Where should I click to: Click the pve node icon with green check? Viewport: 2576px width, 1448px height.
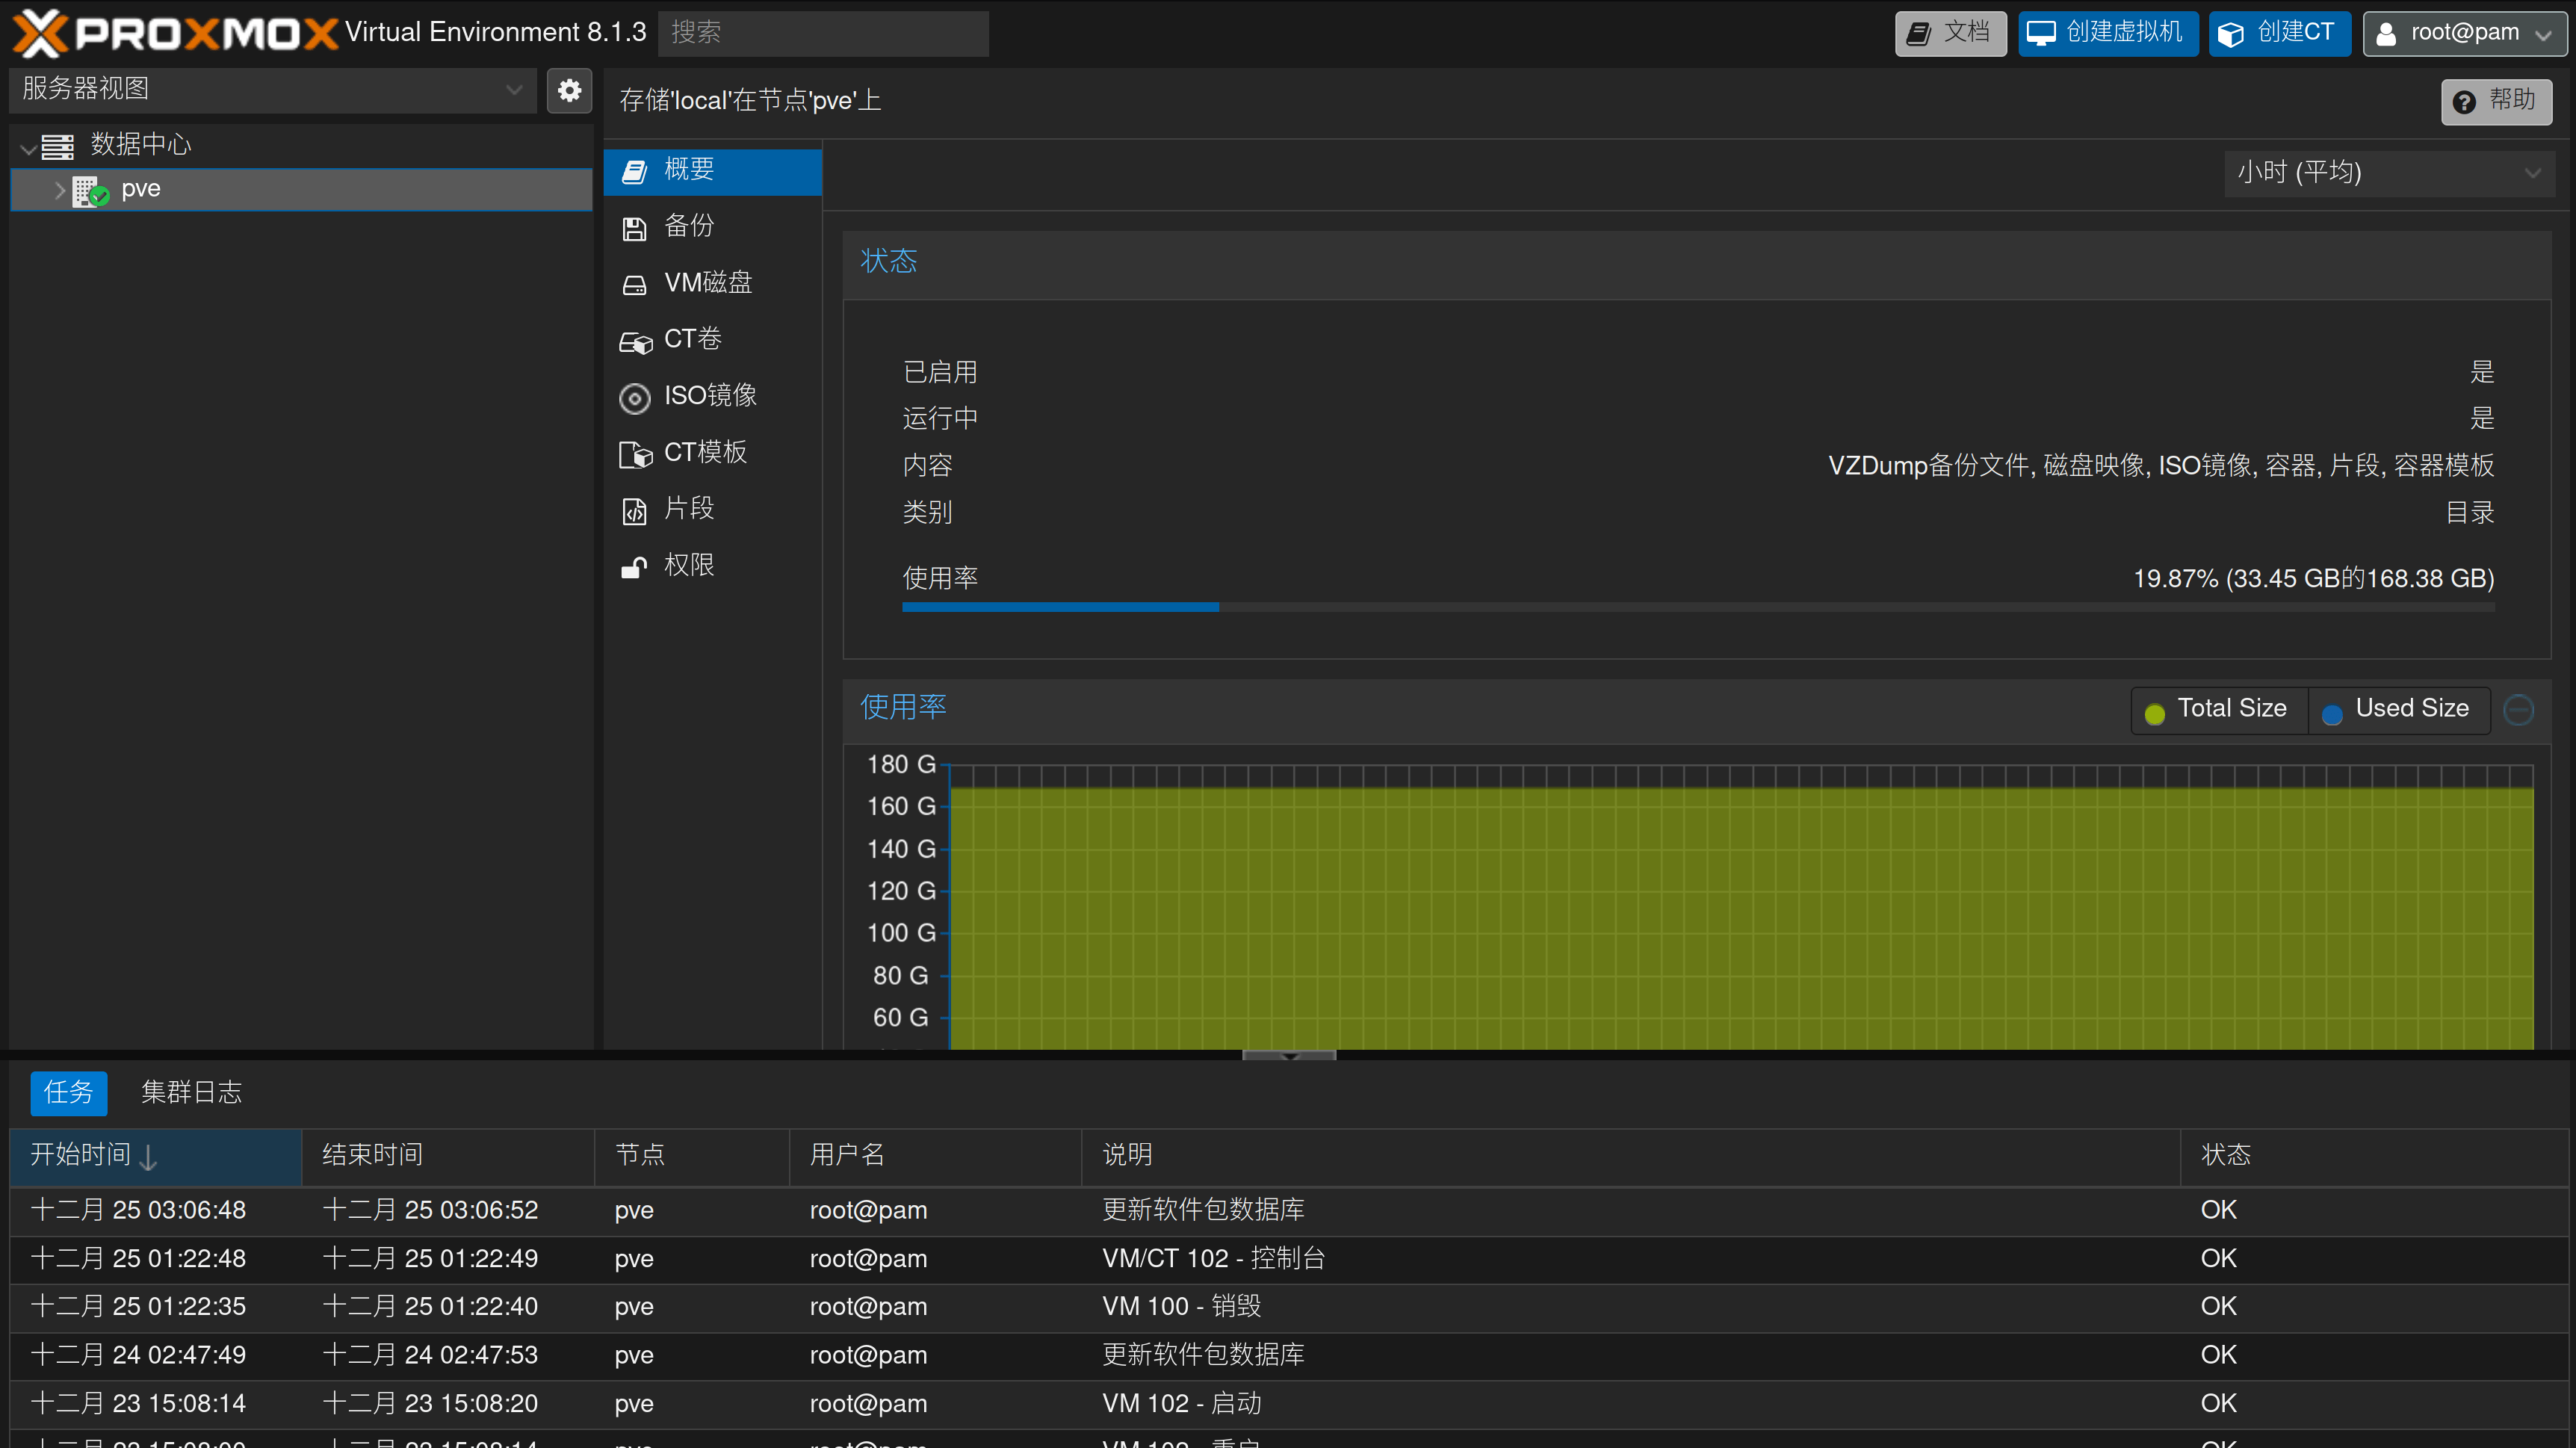click(x=91, y=190)
